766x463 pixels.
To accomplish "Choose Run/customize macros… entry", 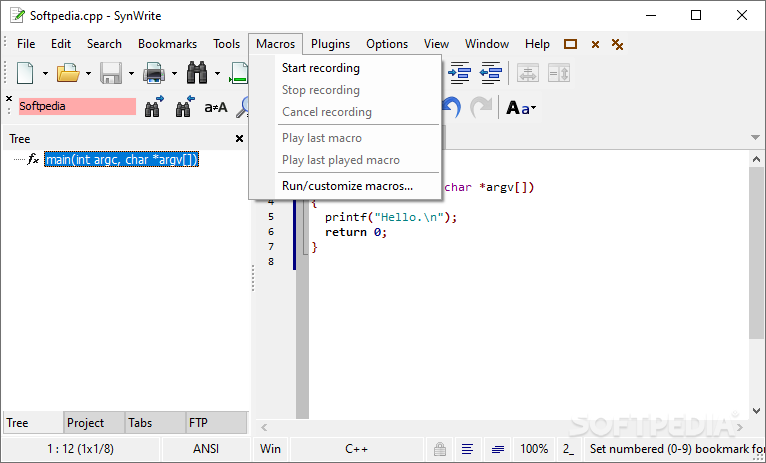I will [345, 186].
